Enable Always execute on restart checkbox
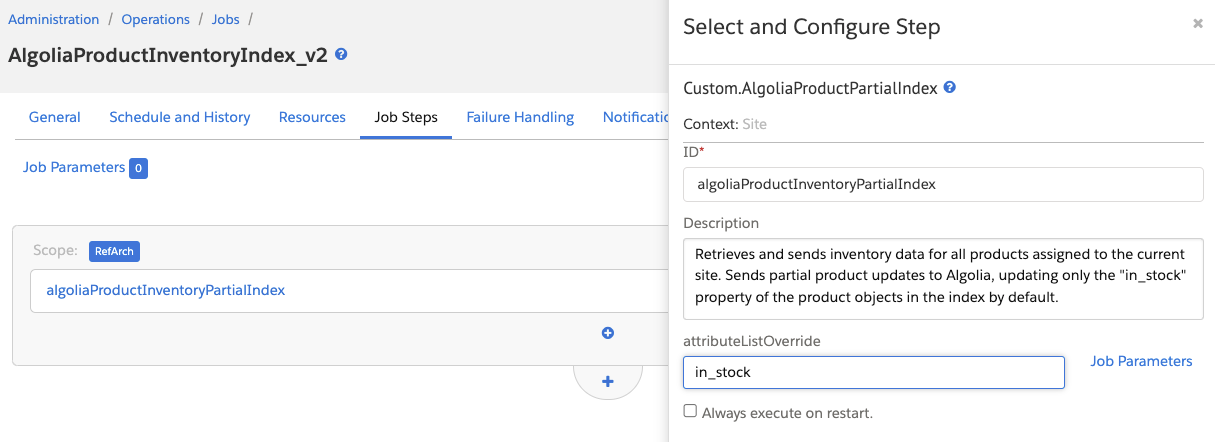The height and width of the screenshot is (442, 1215). click(690, 411)
